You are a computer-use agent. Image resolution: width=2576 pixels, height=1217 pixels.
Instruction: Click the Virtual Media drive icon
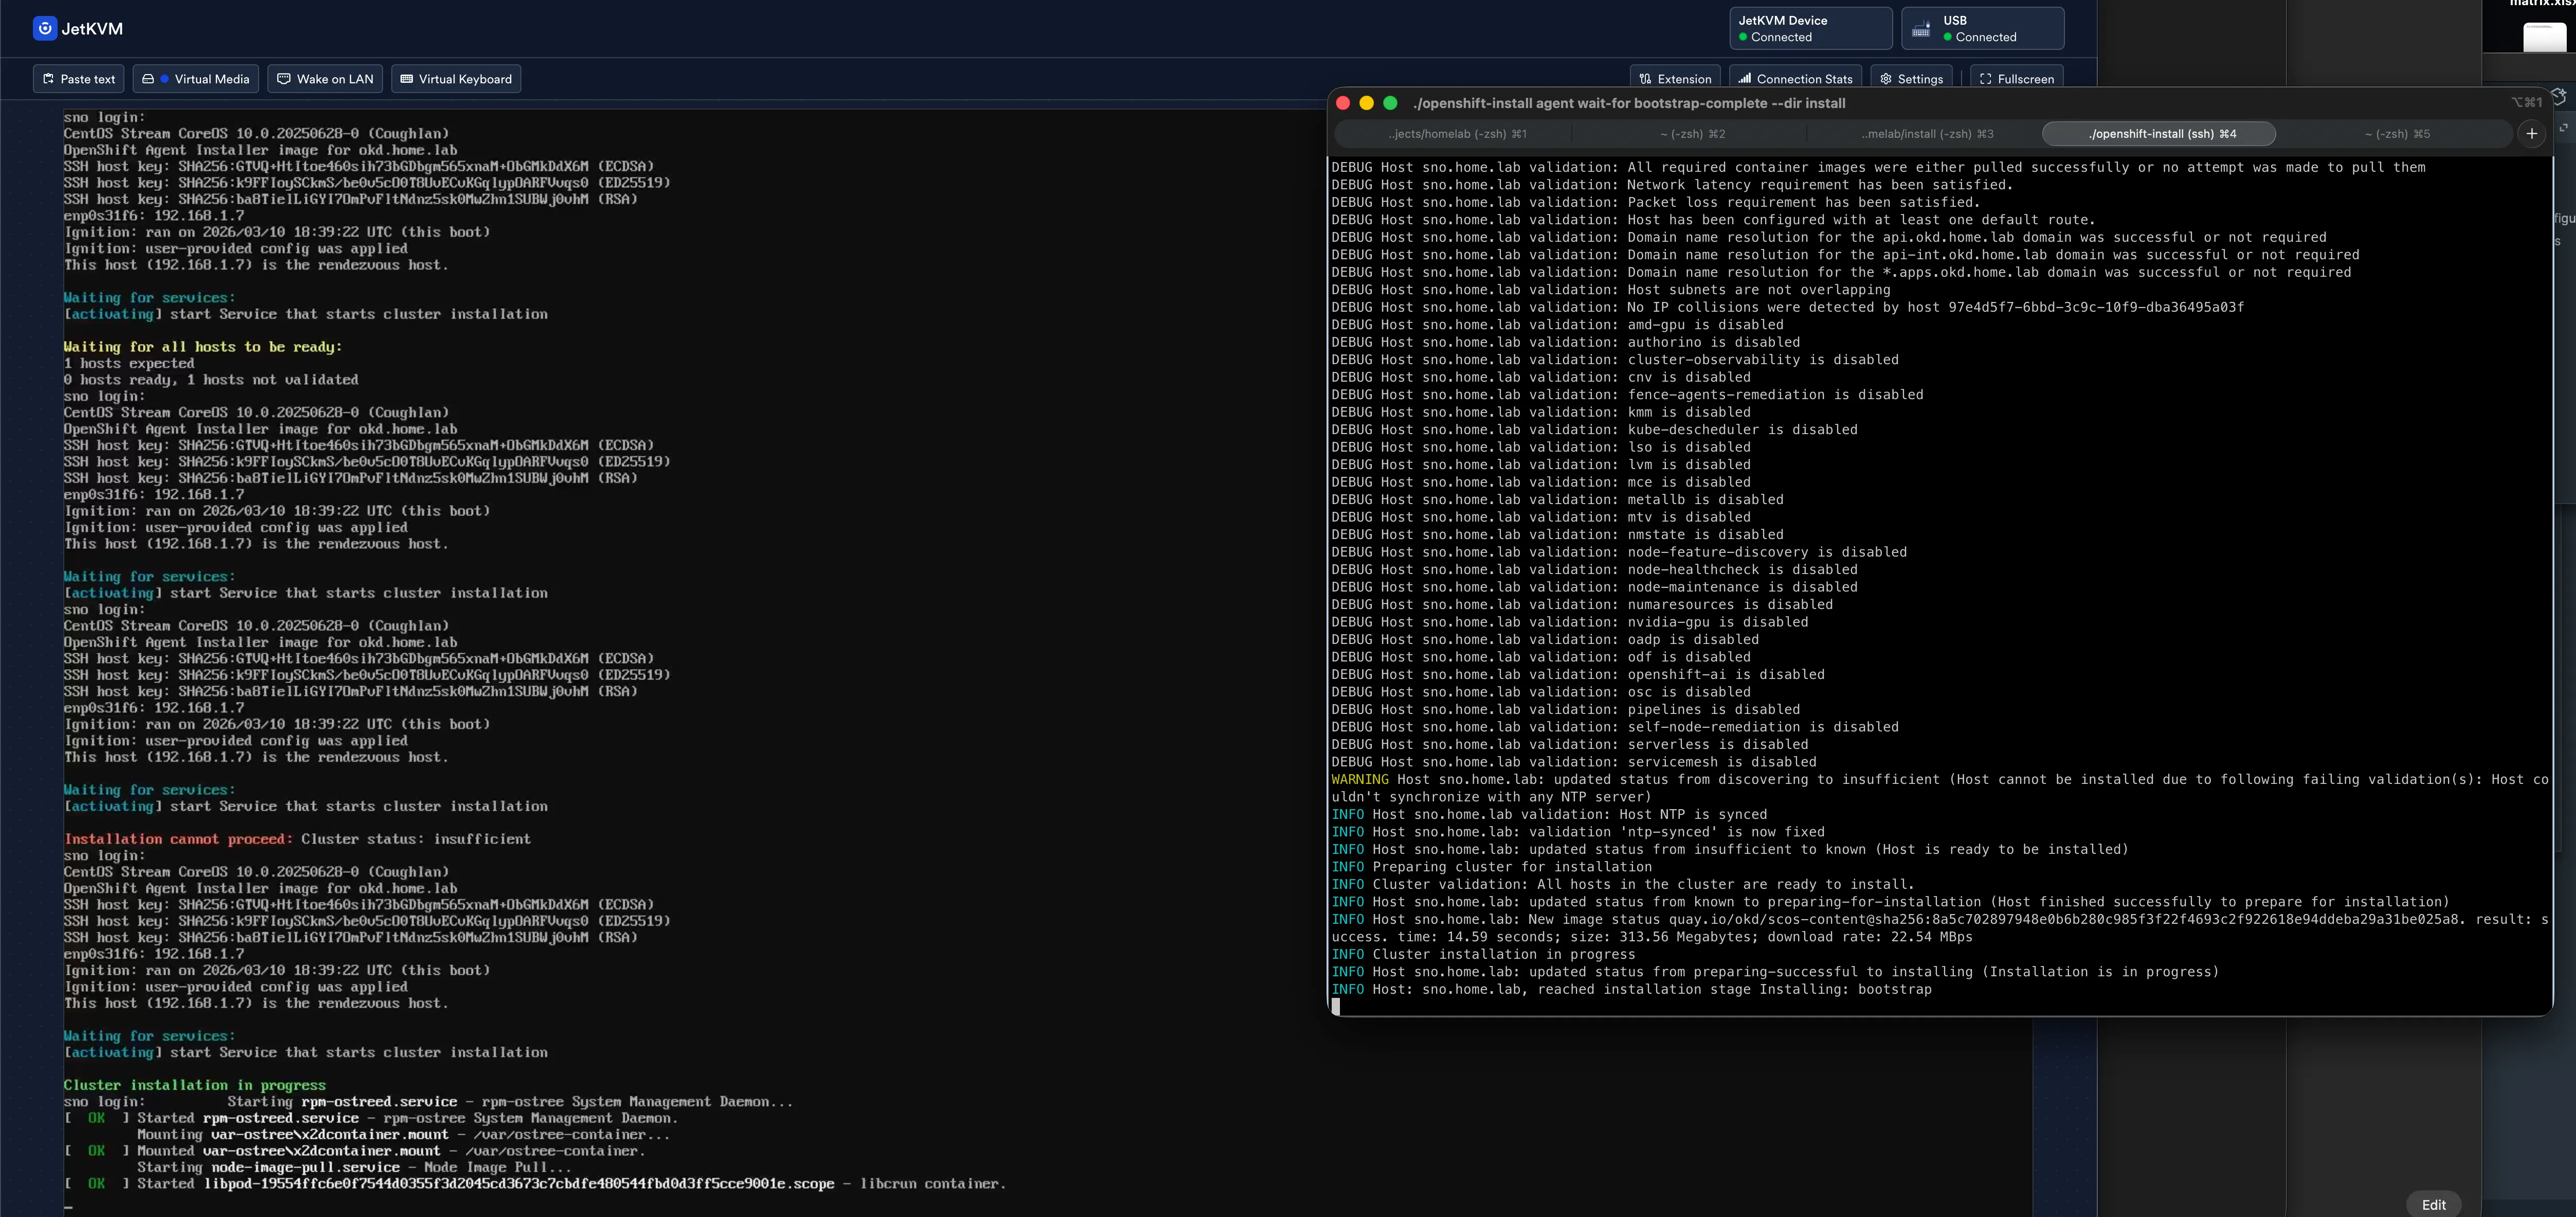coord(148,79)
